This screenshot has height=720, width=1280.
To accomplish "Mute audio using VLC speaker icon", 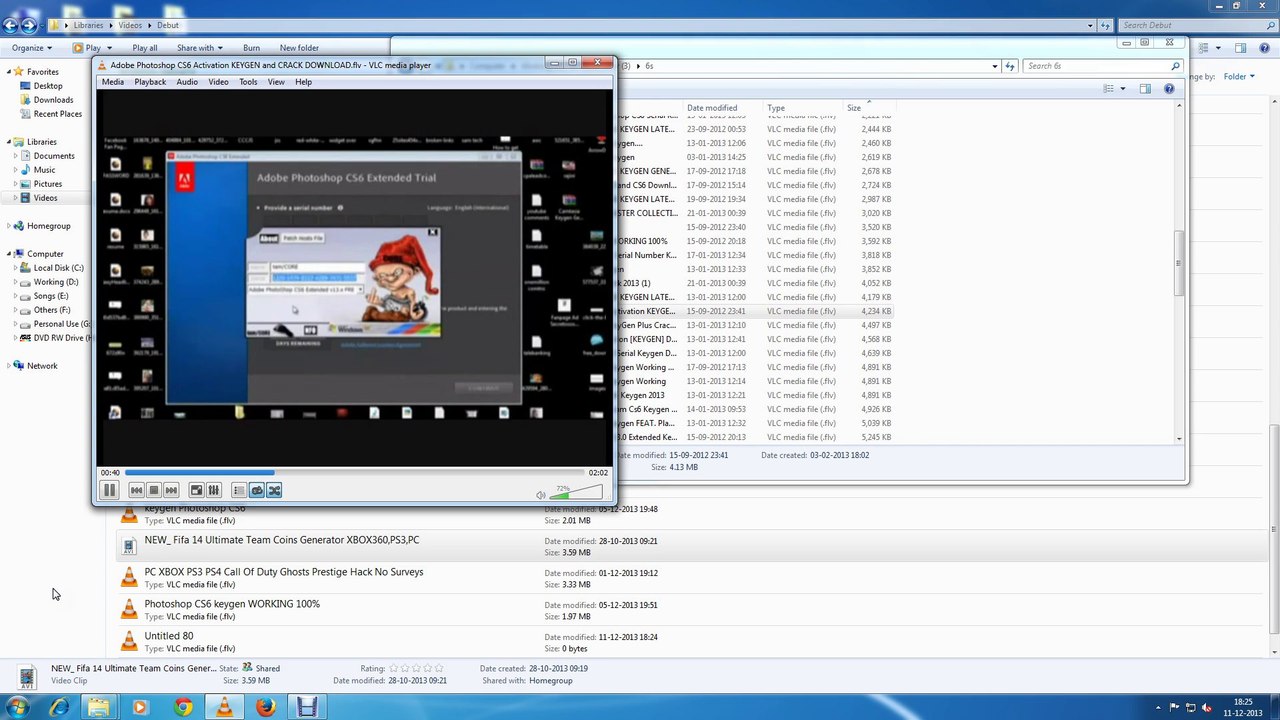I will tap(540, 495).
